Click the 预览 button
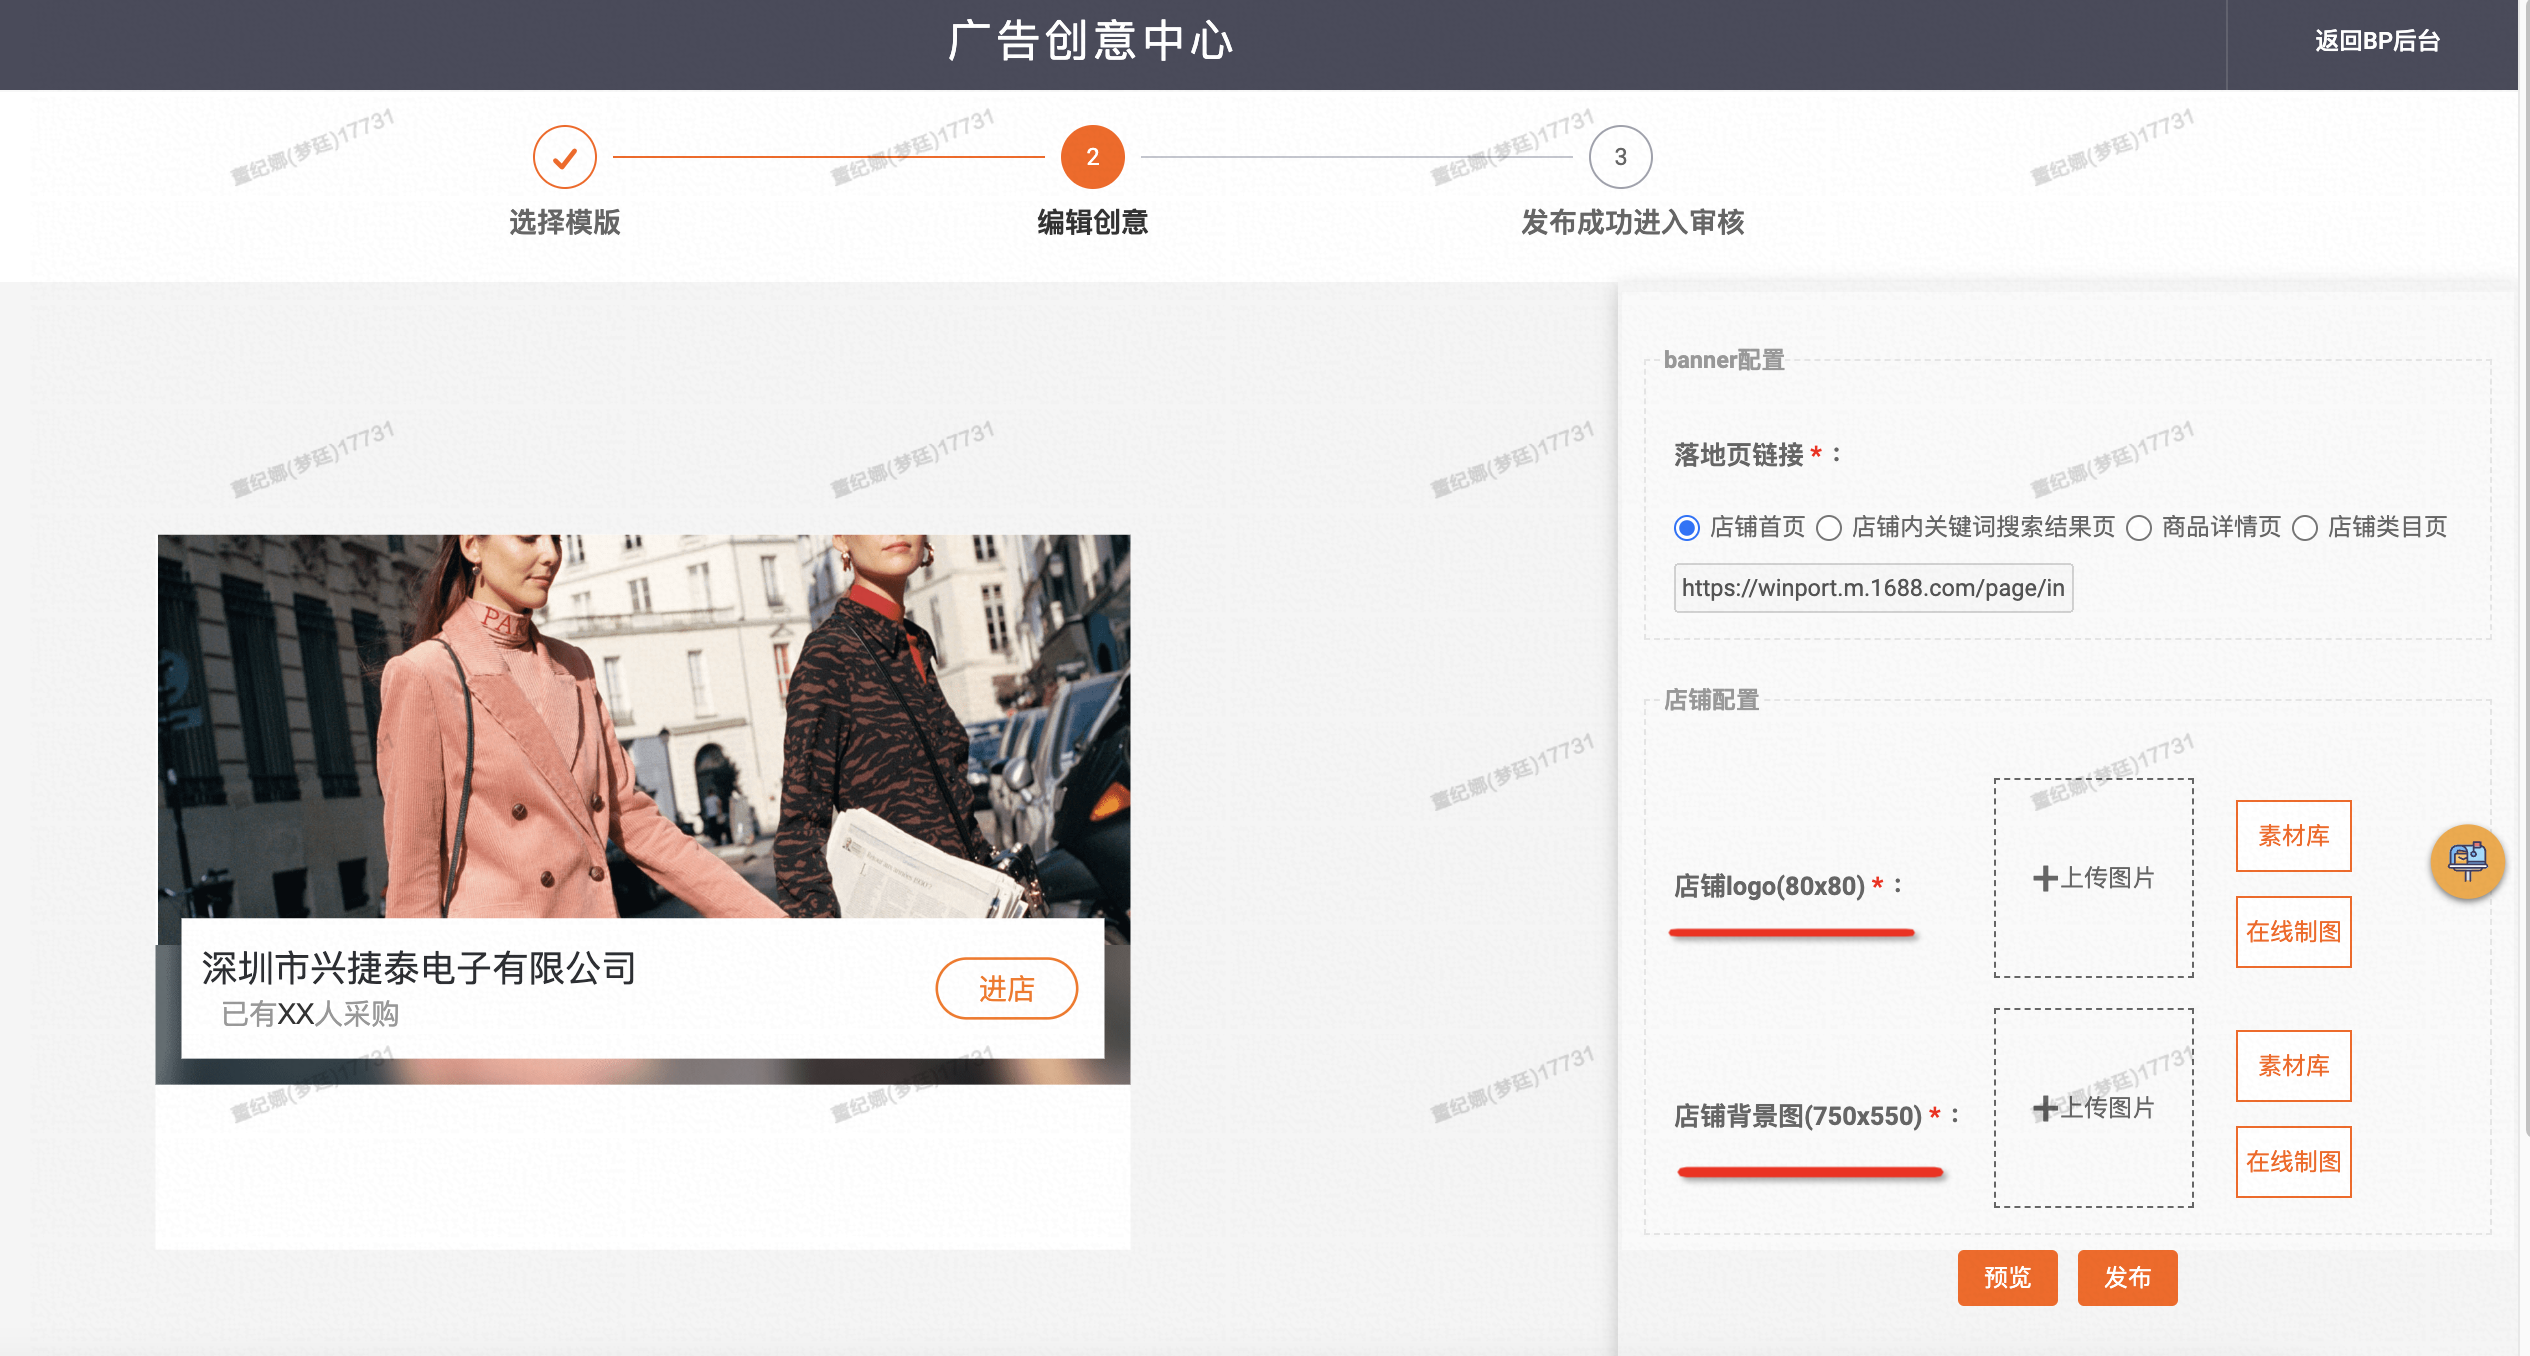Viewport: 2530px width, 1356px height. (x=2007, y=1277)
